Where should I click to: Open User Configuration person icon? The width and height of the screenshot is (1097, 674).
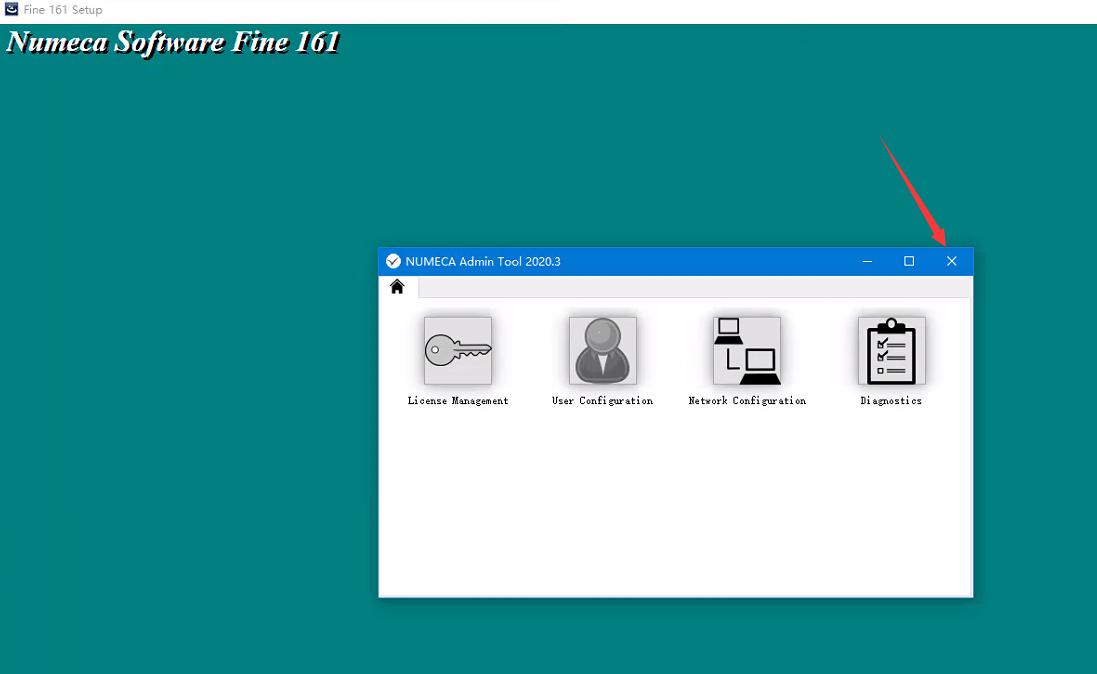(602, 351)
